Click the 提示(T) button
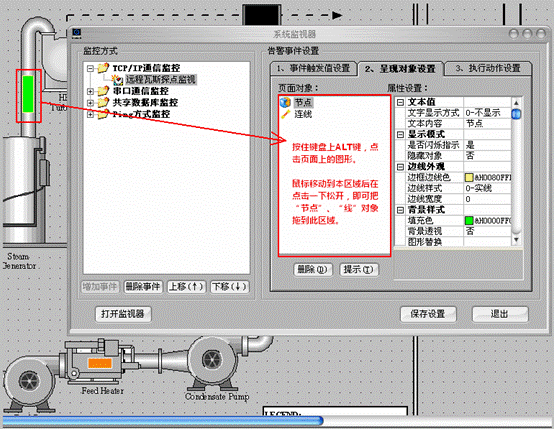Image resolution: width=554 pixels, height=429 pixels. (359, 270)
